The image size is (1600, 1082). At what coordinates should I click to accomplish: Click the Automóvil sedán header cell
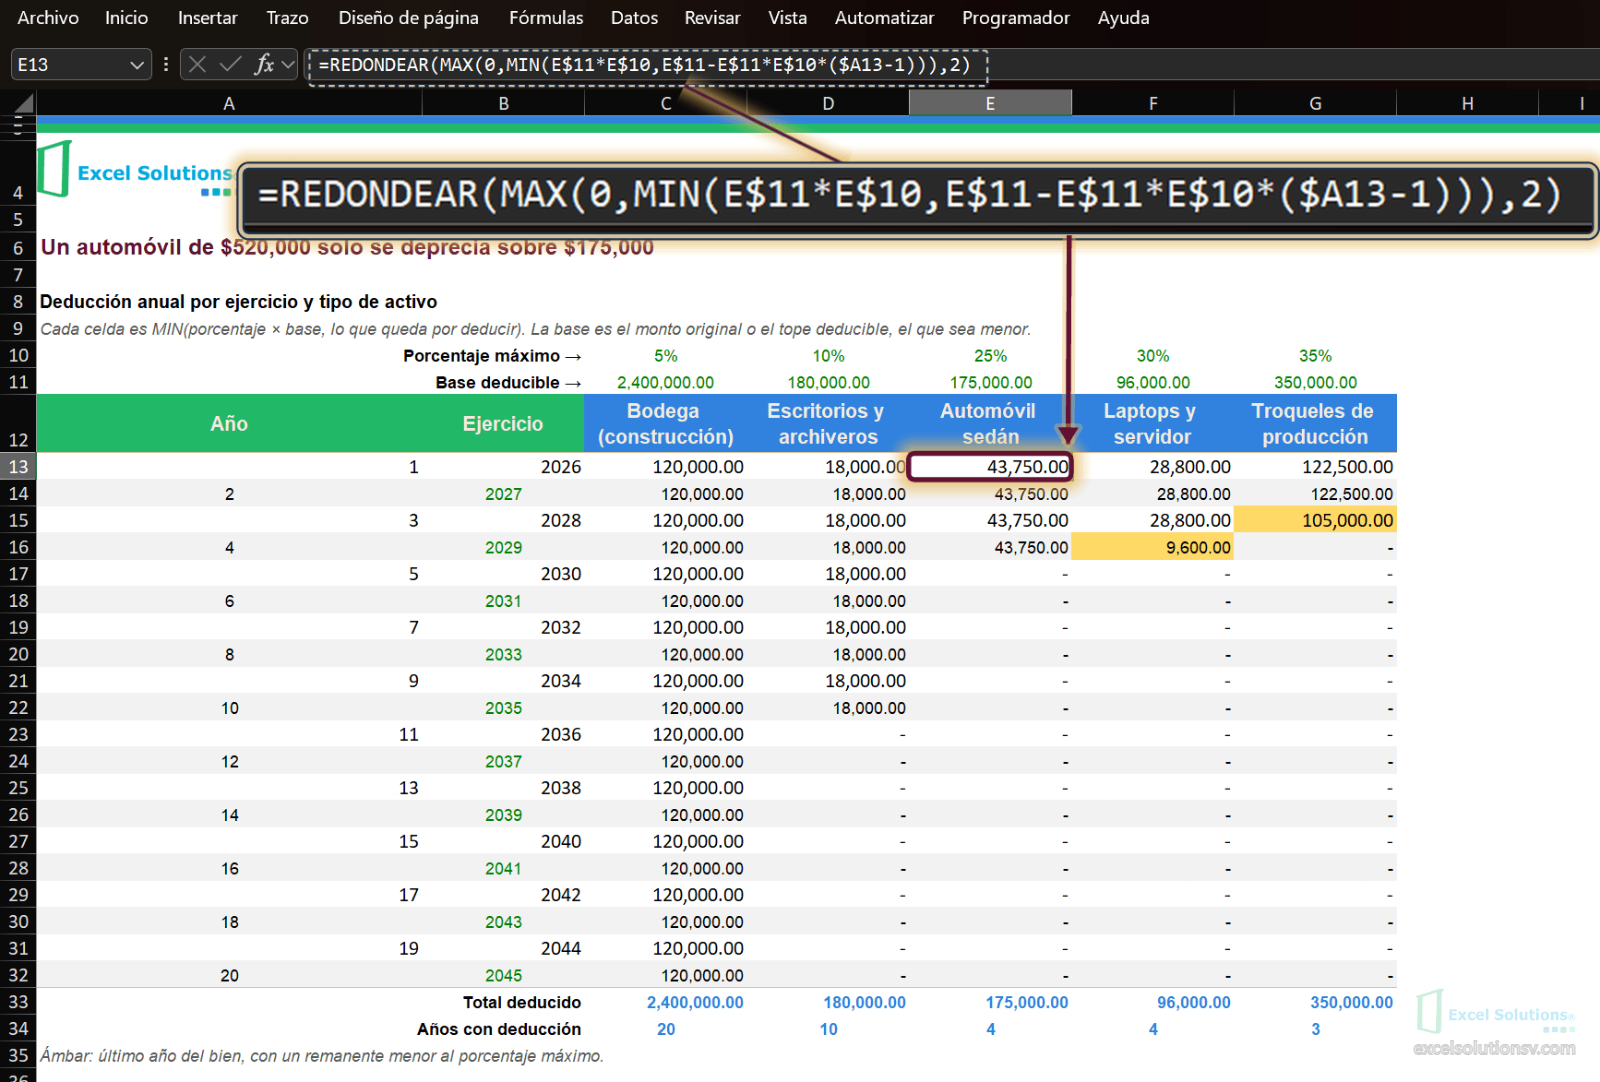point(990,424)
